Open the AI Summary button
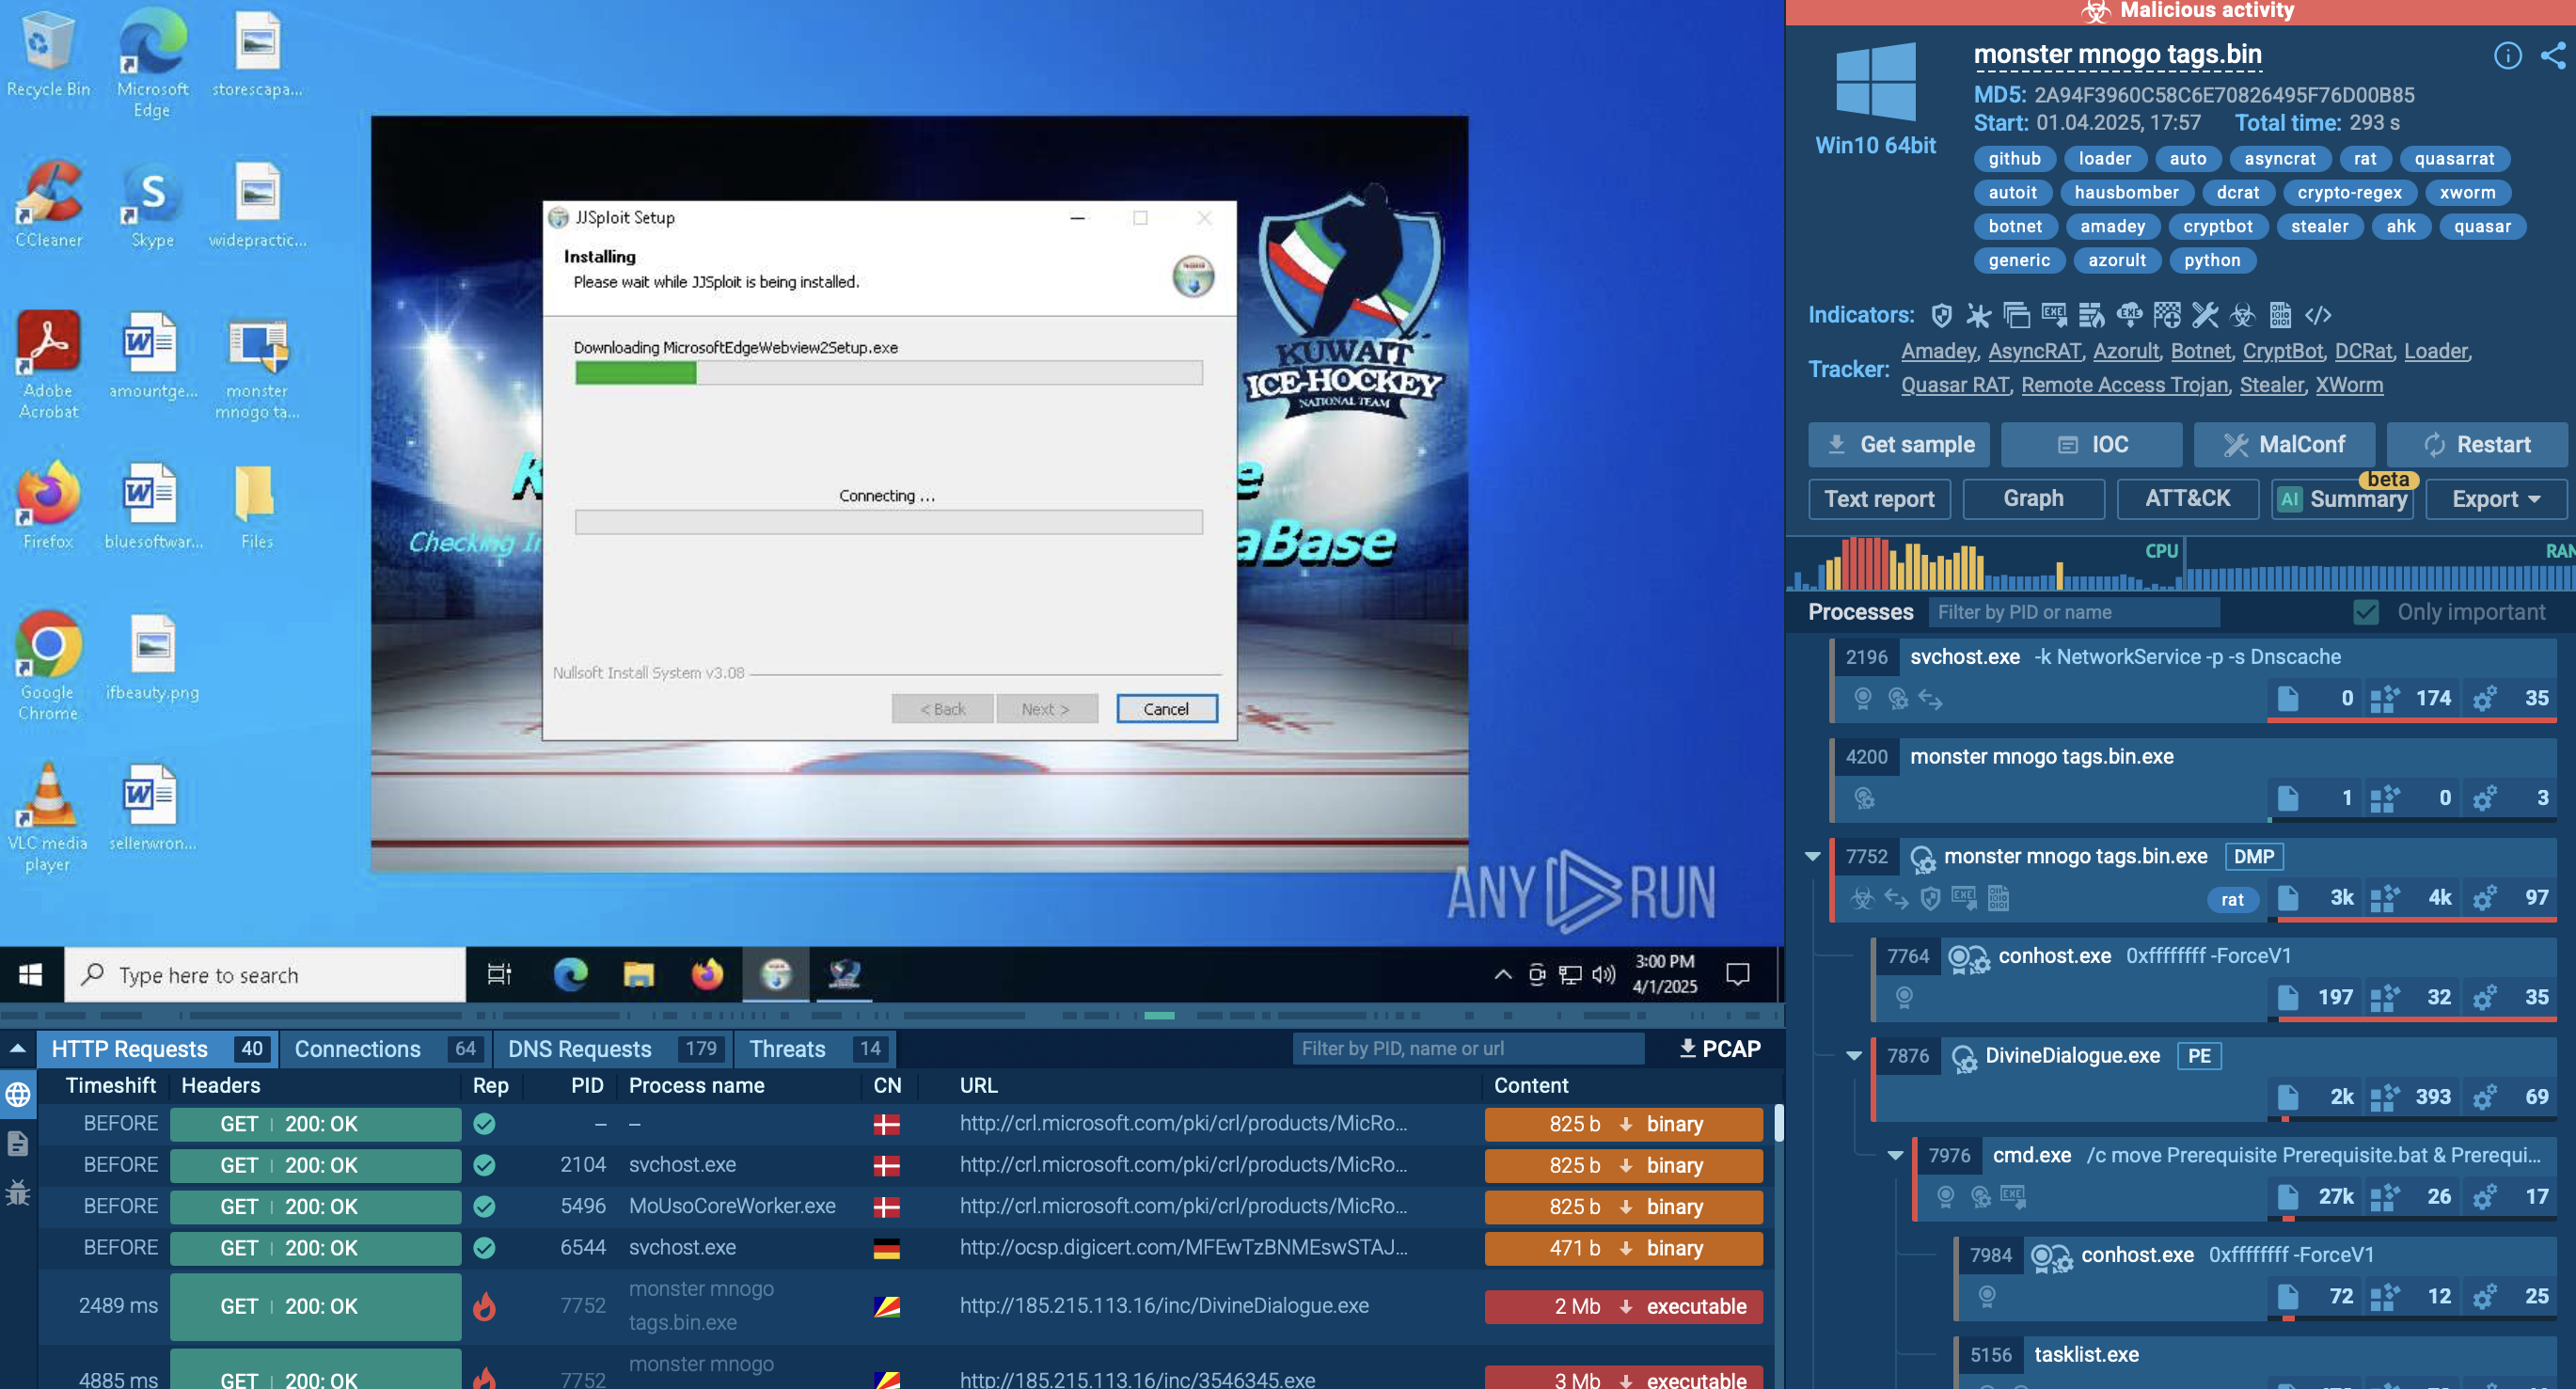The width and height of the screenshot is (2576, 1389). tap(2342, 499)
